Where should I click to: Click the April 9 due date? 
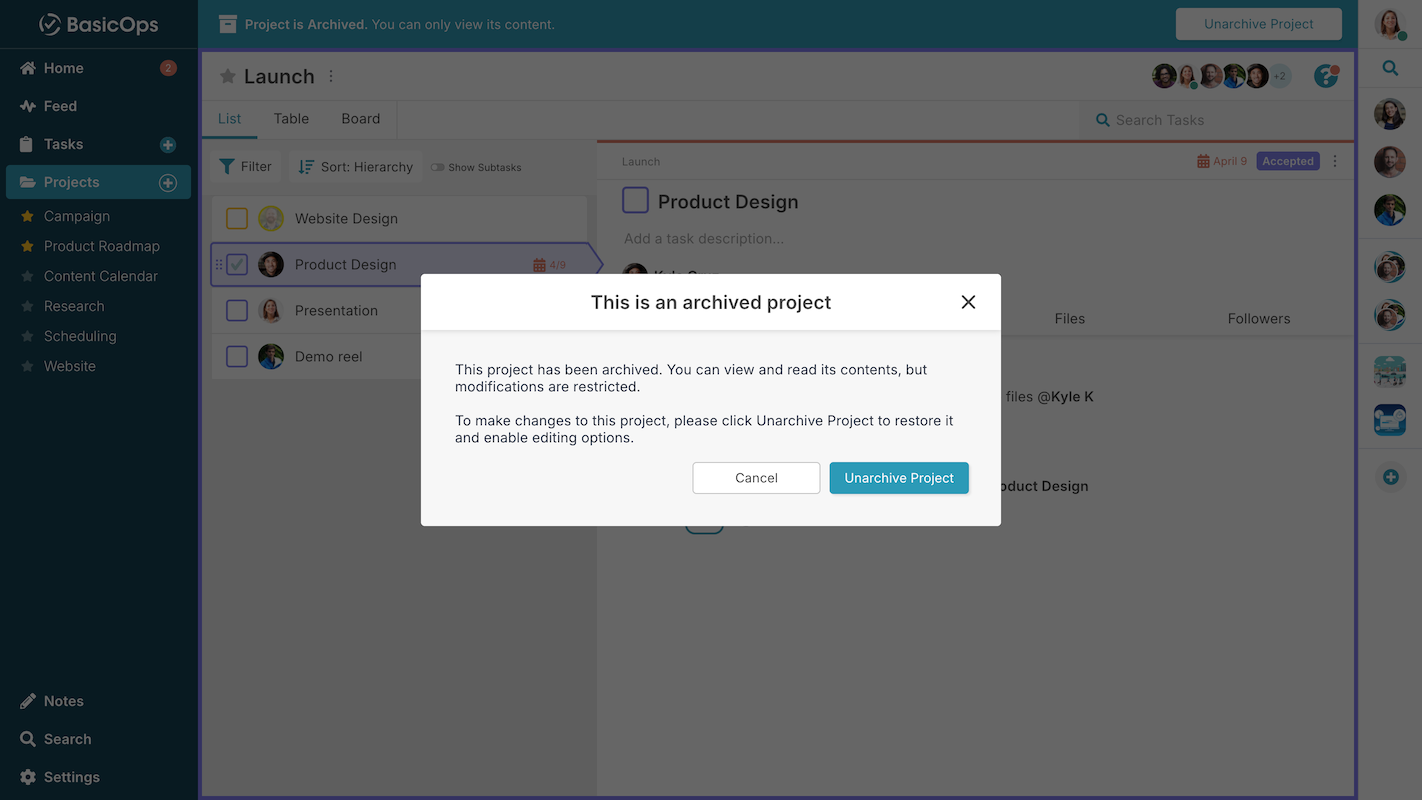pos(1222,161)
